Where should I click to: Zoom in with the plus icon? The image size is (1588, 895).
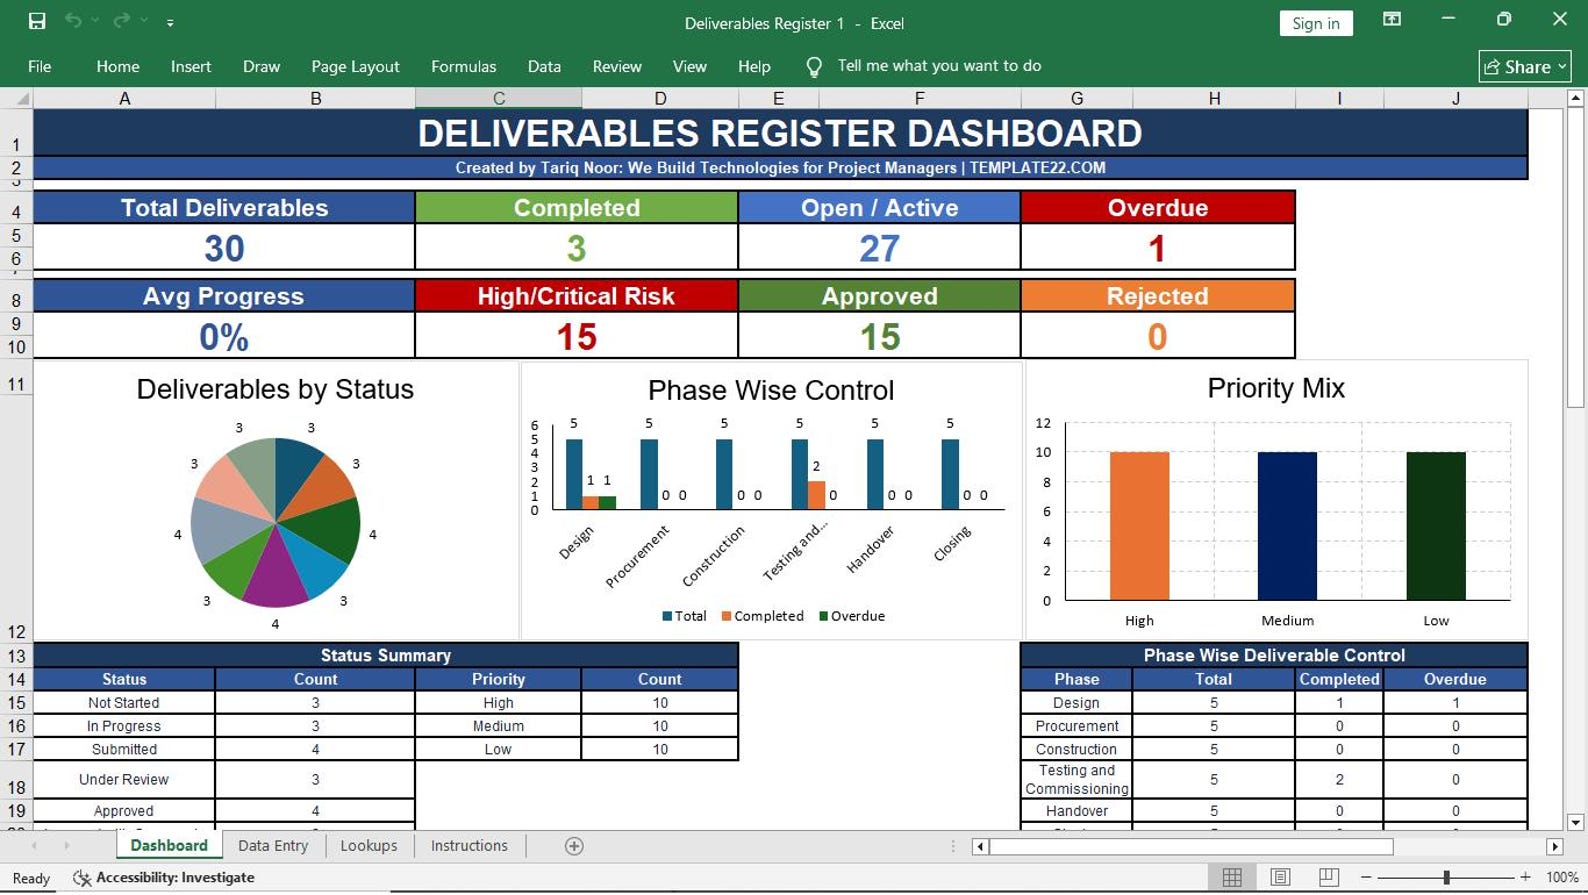coord(1525,877)
